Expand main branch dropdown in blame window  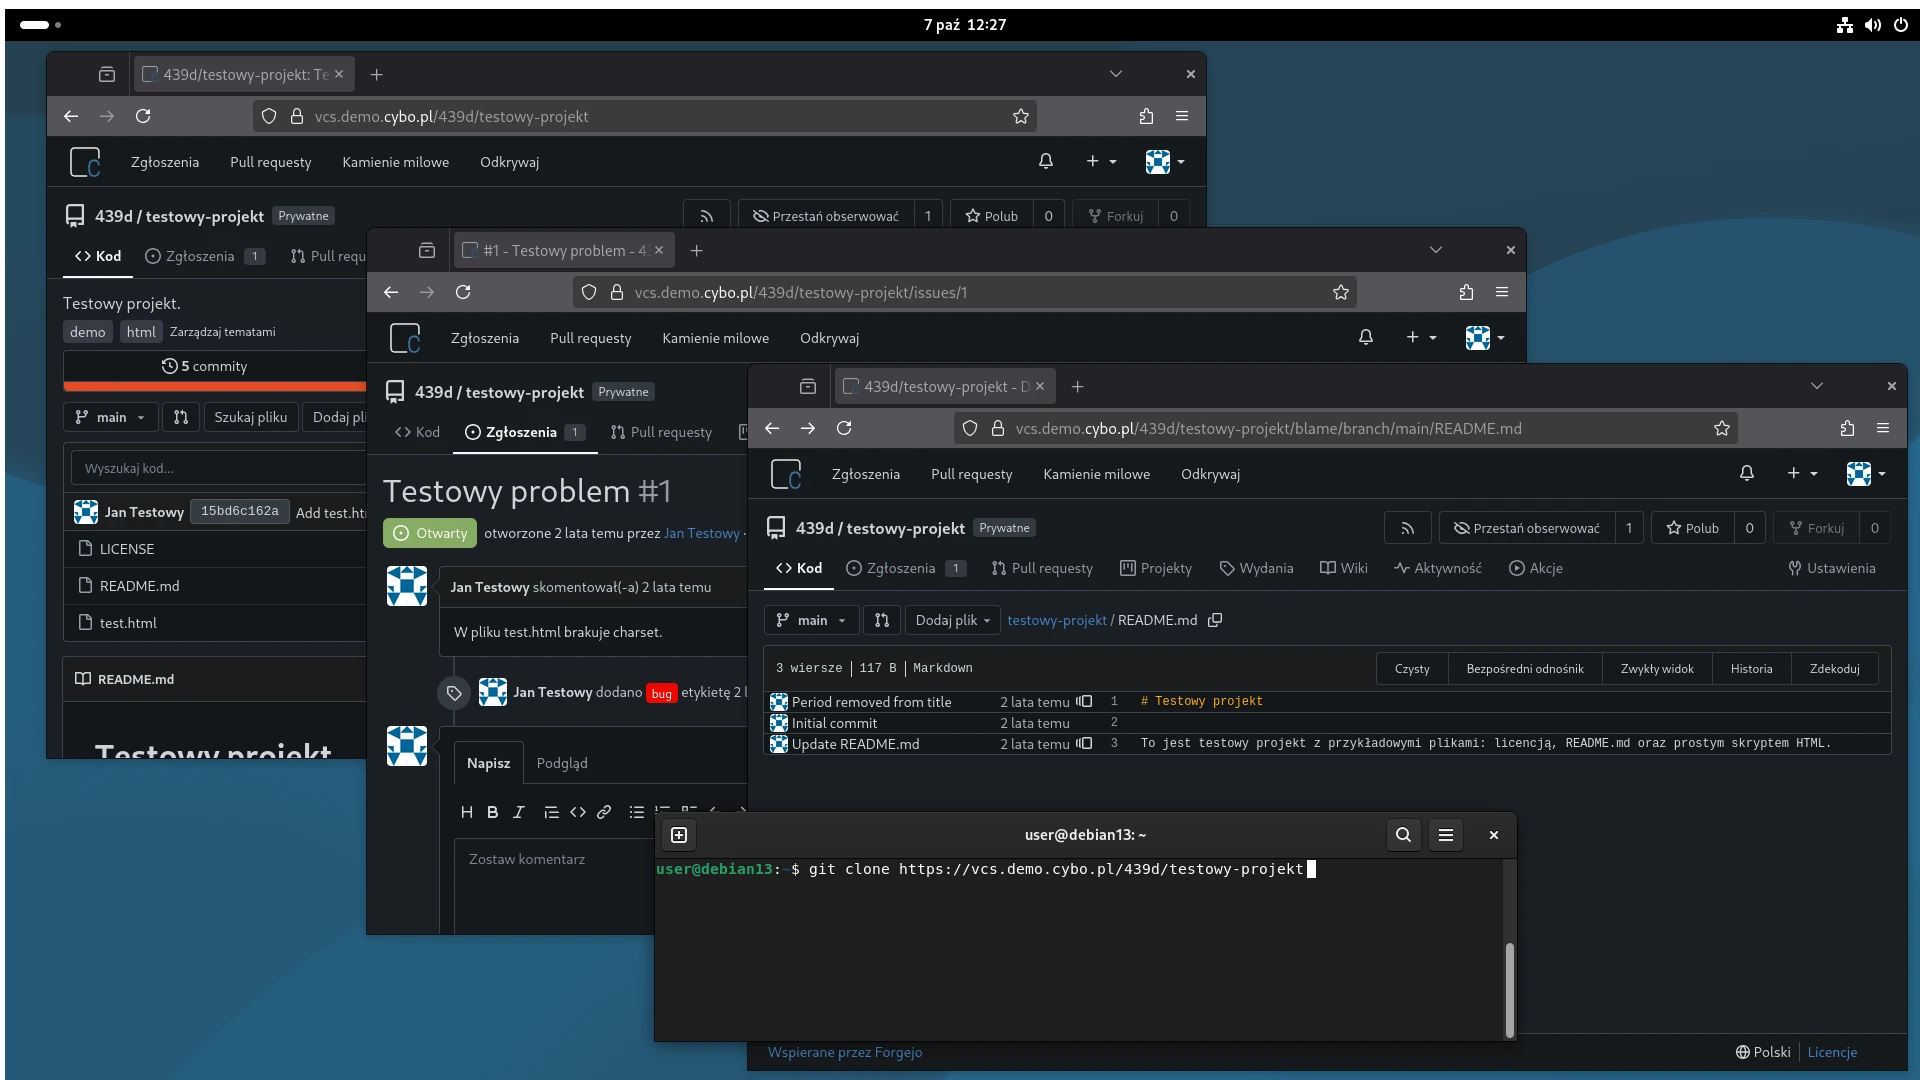811,620
